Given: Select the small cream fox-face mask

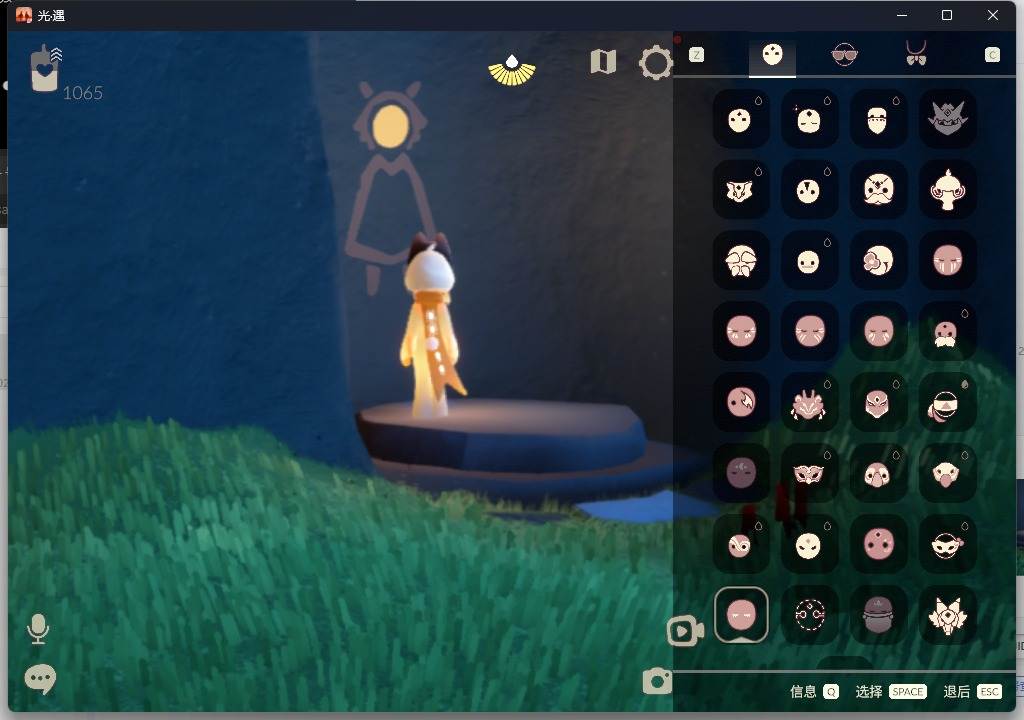Looking at the screenshot, I should click(x=741, y=189).
